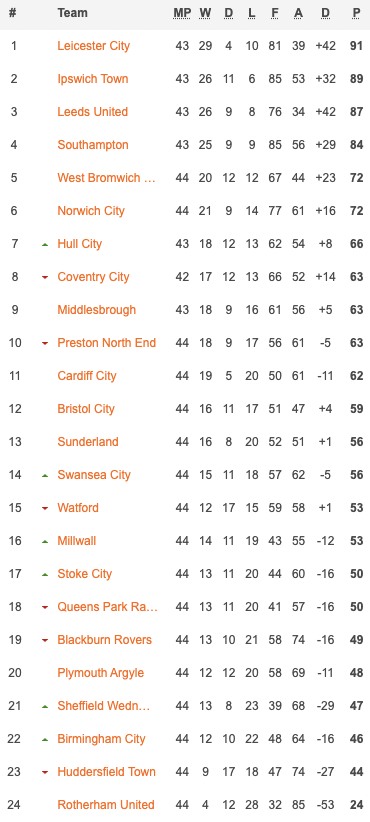This screenshot has height=822, width=370.
Task: Select the Southampton team link
Action: coord(93,145)
